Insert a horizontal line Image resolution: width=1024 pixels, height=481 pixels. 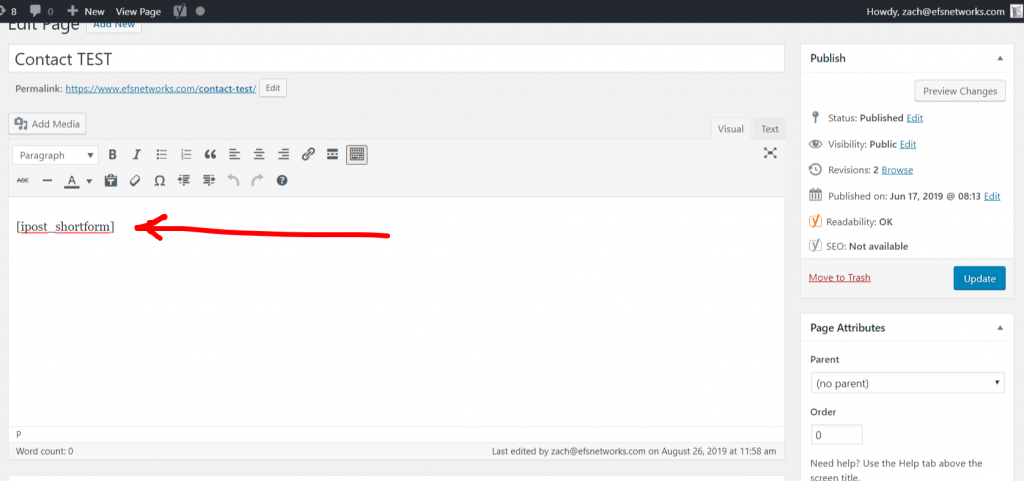point(47,180)
